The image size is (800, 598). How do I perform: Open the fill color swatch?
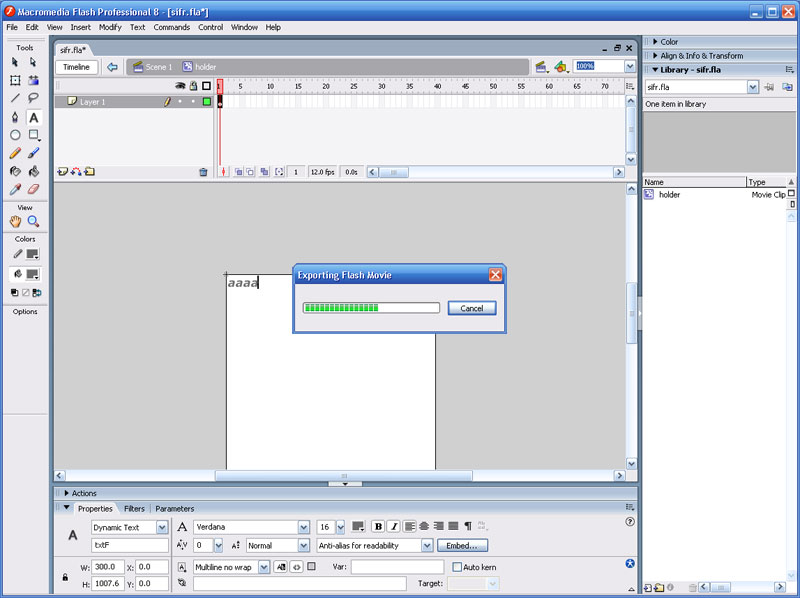click(x=33, y=275)
